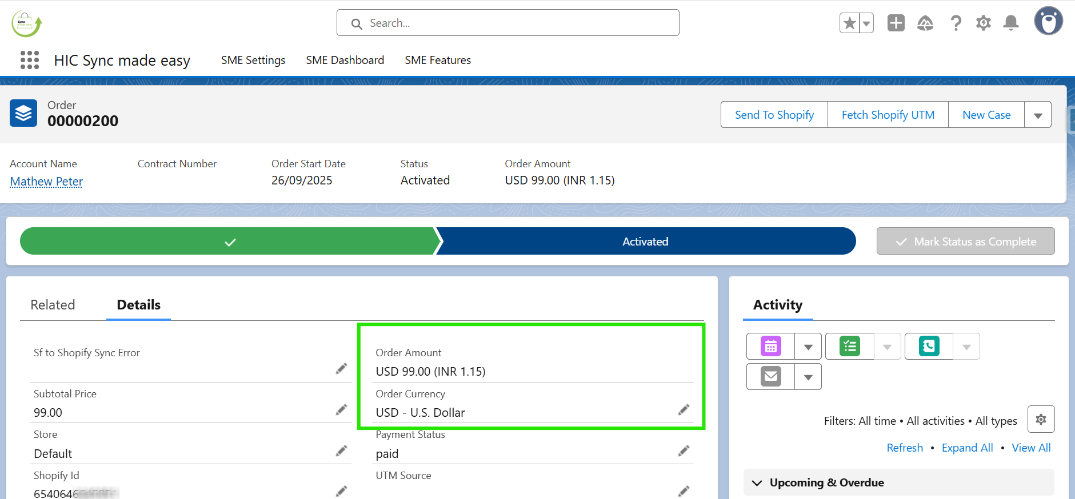Collapse the Upcoming & Overdue section

tap(899, 483)
